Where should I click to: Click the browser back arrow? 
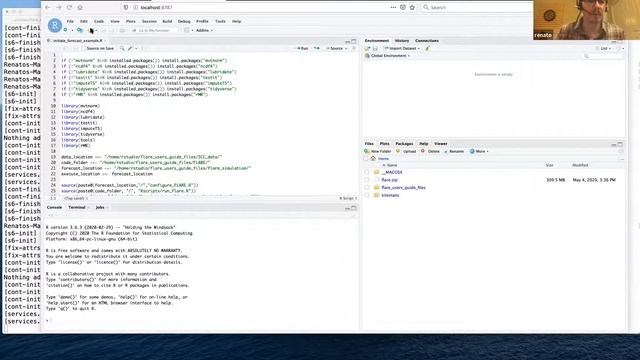pos(48,7)
